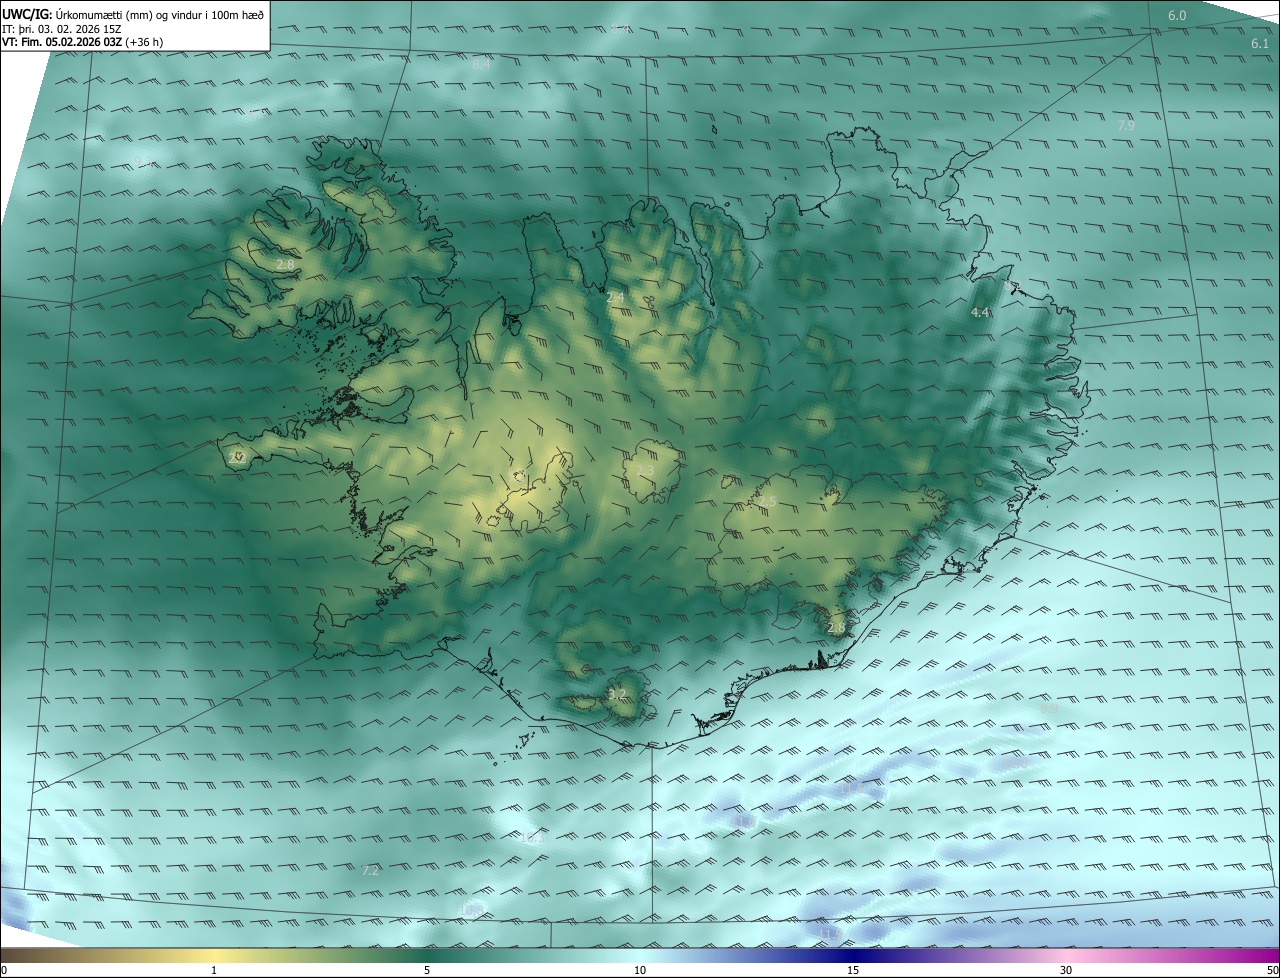Viewport: 1280px width, 978px height.
Task: Click the 6.0 value label at the top right
Action: click(x=1177, y=16)
